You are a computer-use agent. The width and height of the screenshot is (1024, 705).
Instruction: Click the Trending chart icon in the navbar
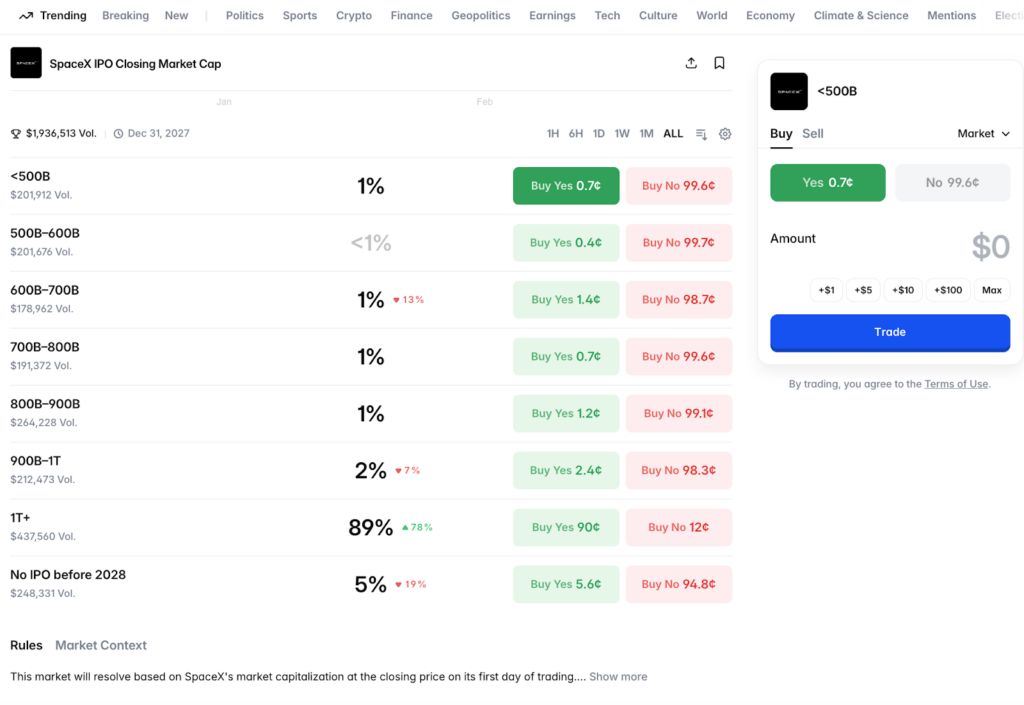coord(25,15)
